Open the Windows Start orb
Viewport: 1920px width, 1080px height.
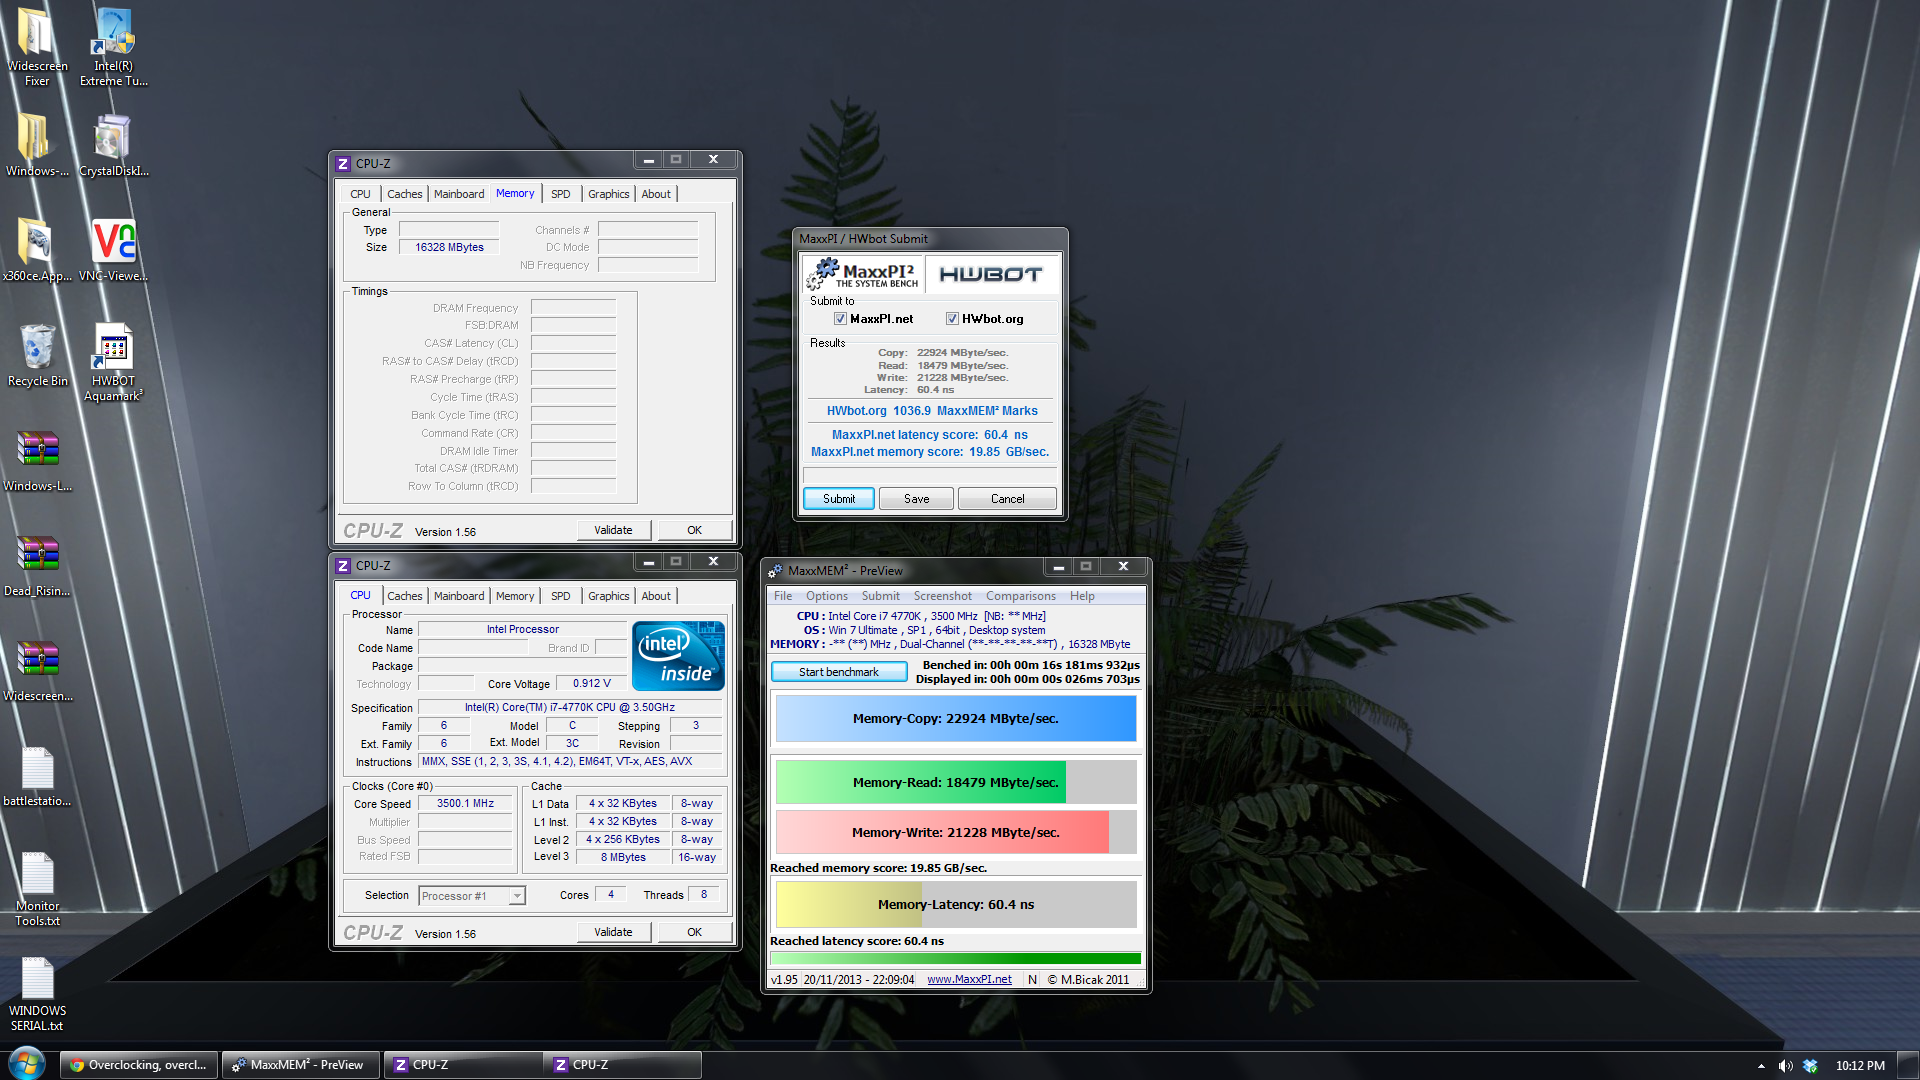[x=27, y=1064]
